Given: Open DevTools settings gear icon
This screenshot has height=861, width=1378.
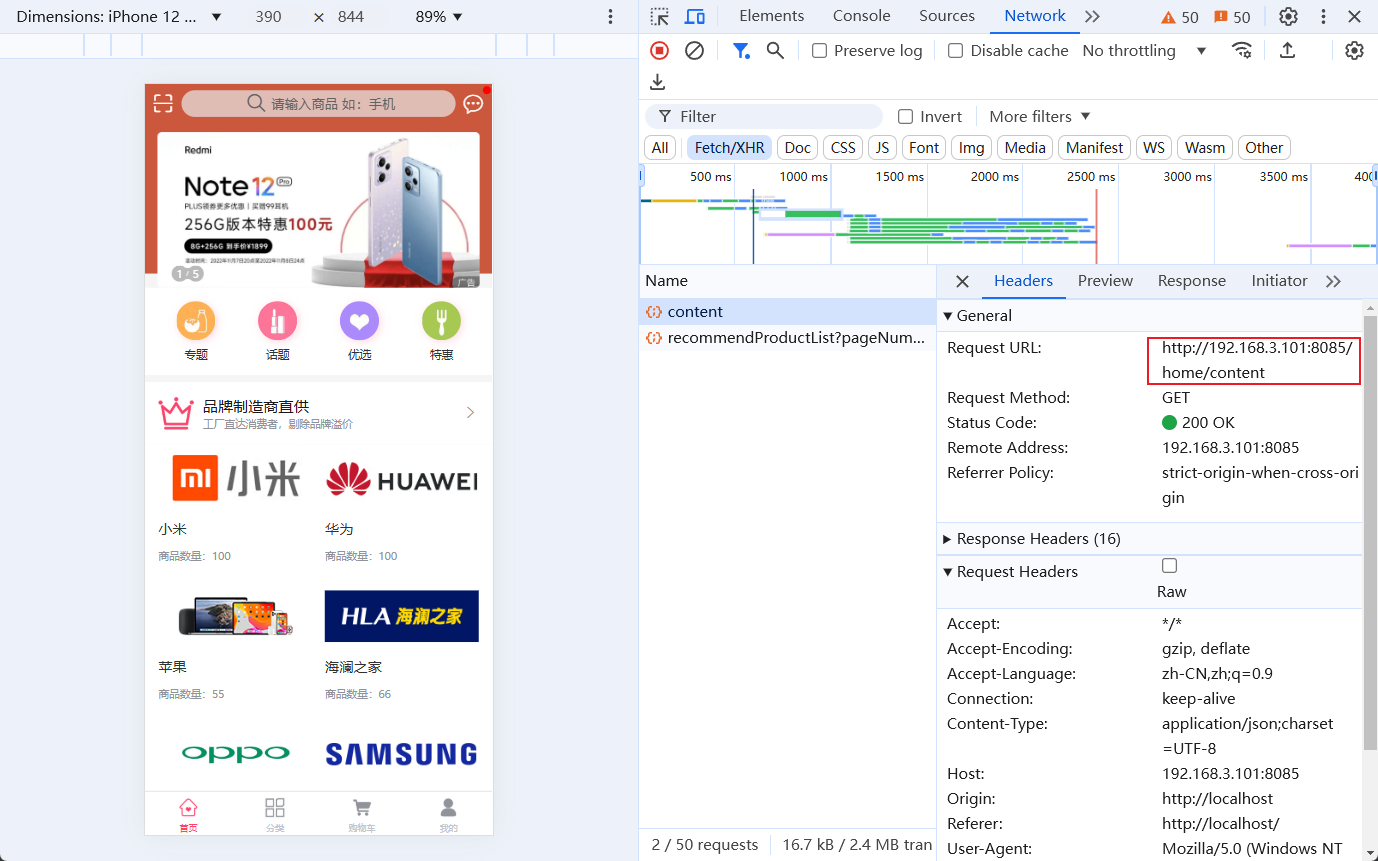Looking at the screenshot, I should coord(1288,16).
